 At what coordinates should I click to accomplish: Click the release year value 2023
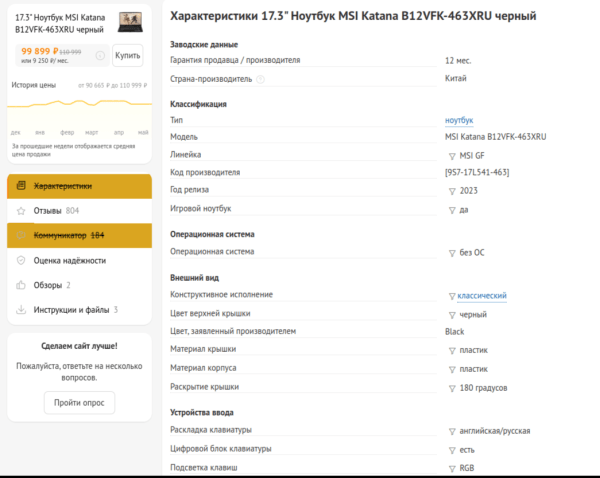(468, 191)
